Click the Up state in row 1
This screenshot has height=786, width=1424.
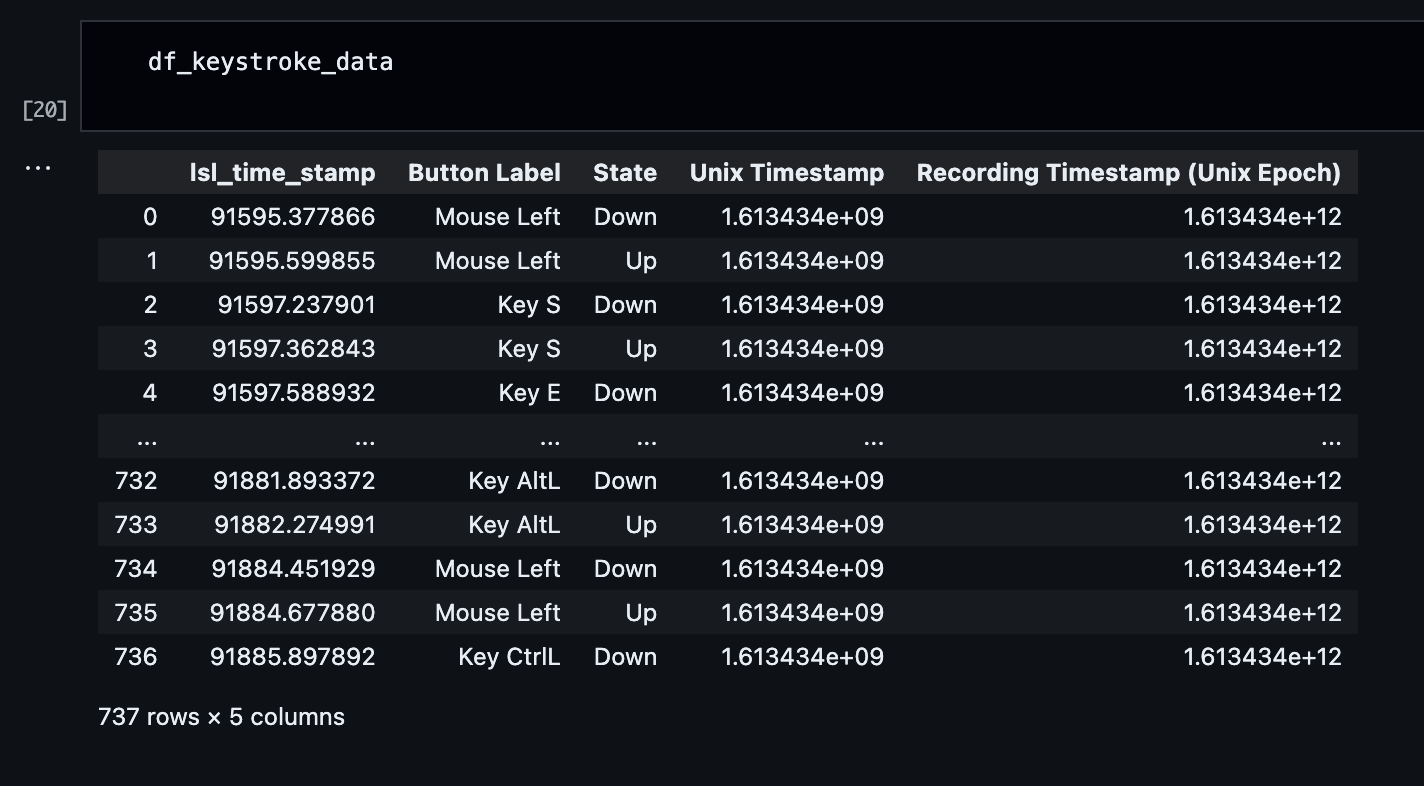(641, 261)
